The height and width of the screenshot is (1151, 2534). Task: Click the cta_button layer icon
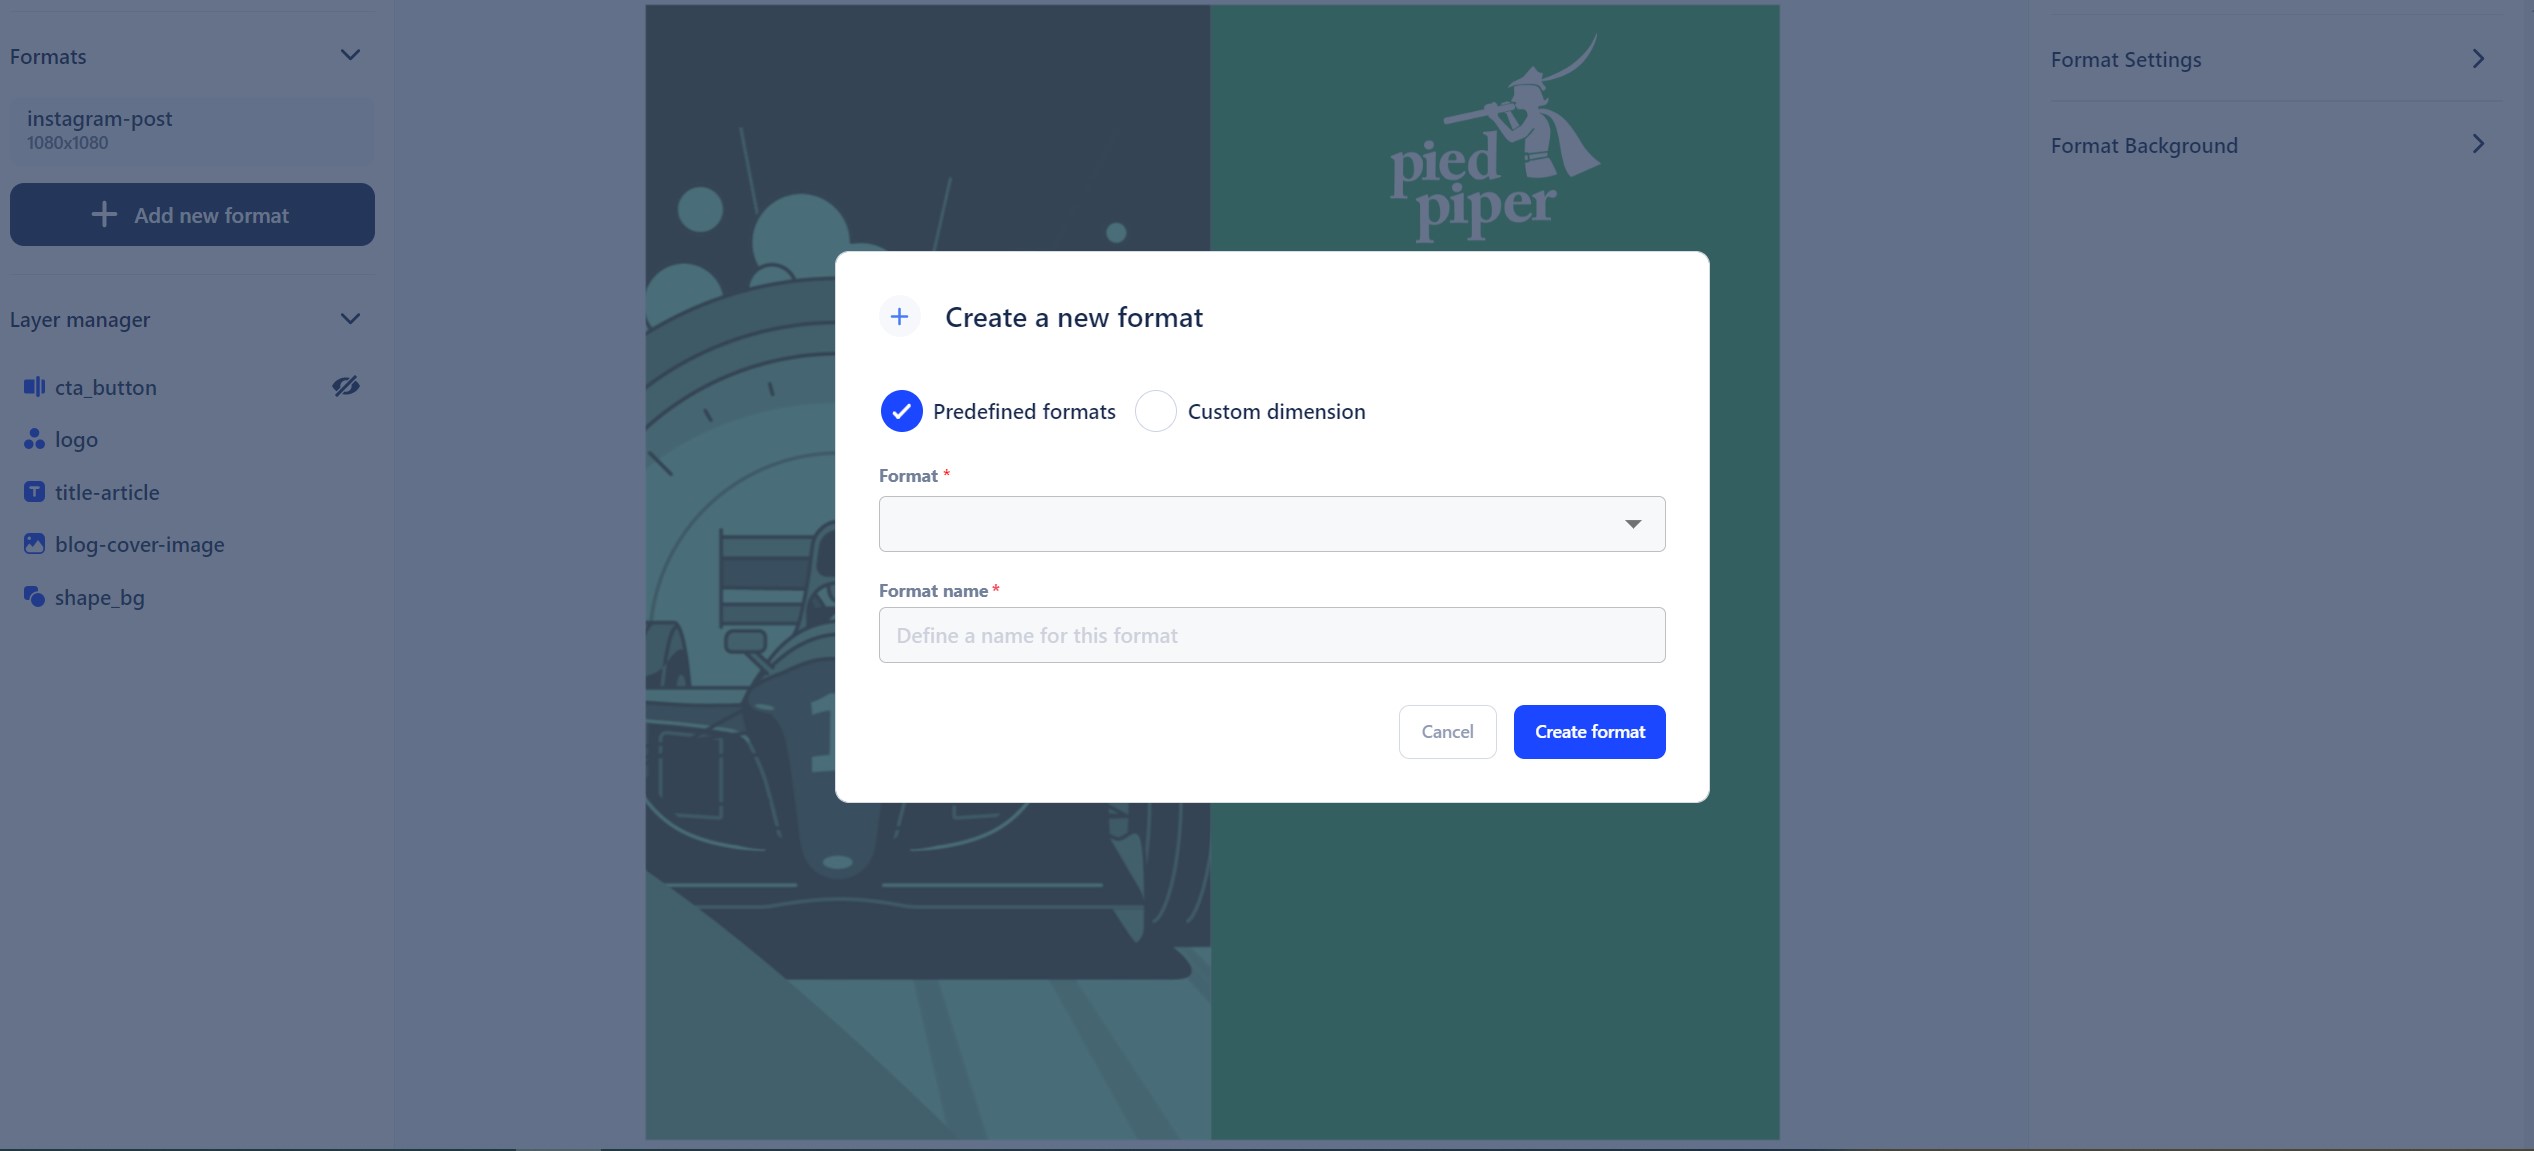pos(34,386)
